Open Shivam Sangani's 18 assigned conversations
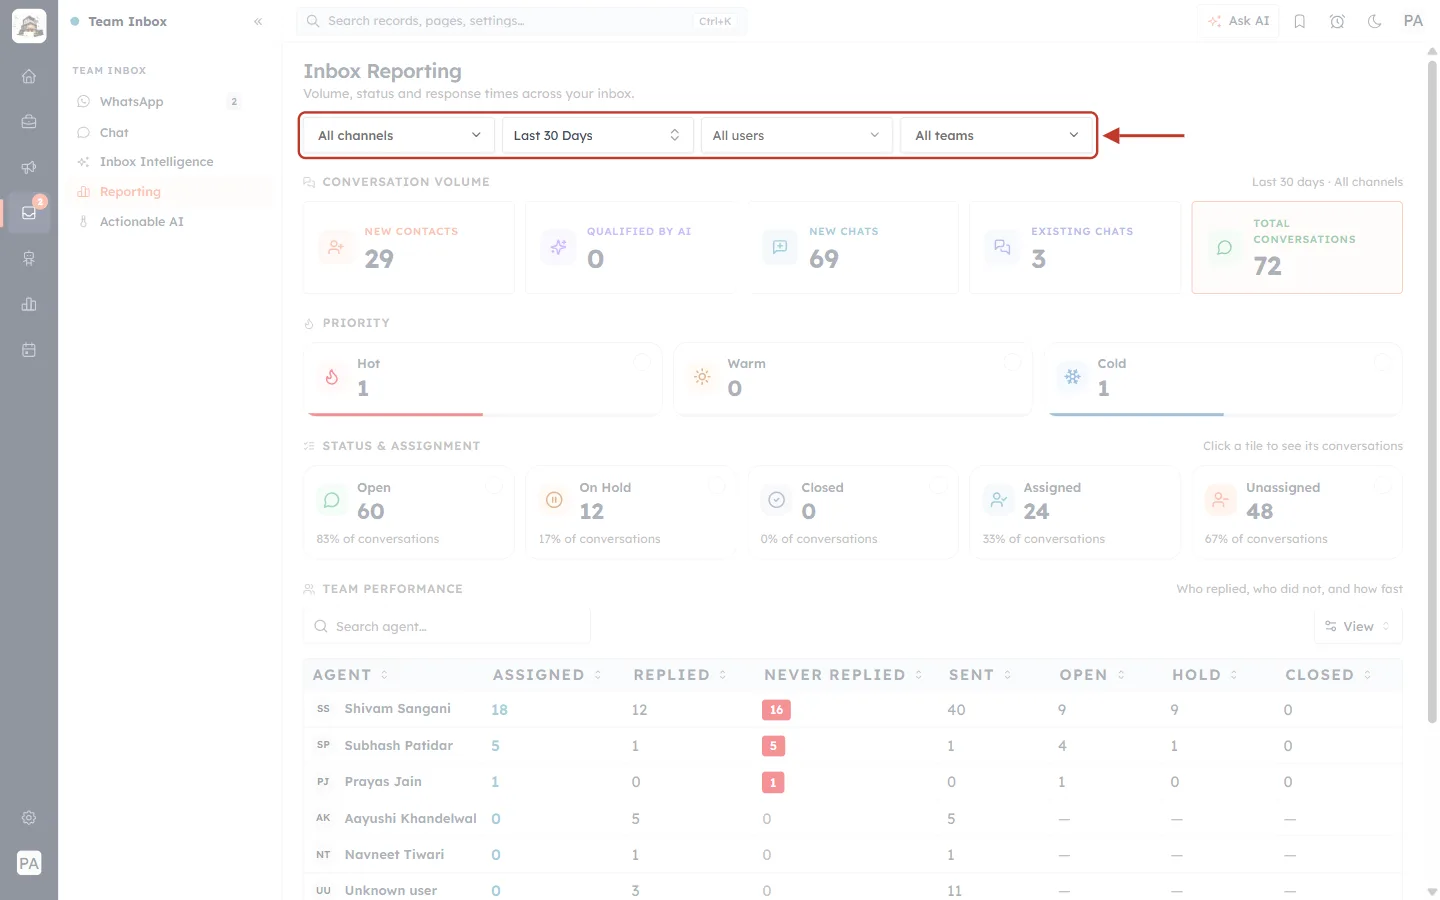 coord(499,710)
